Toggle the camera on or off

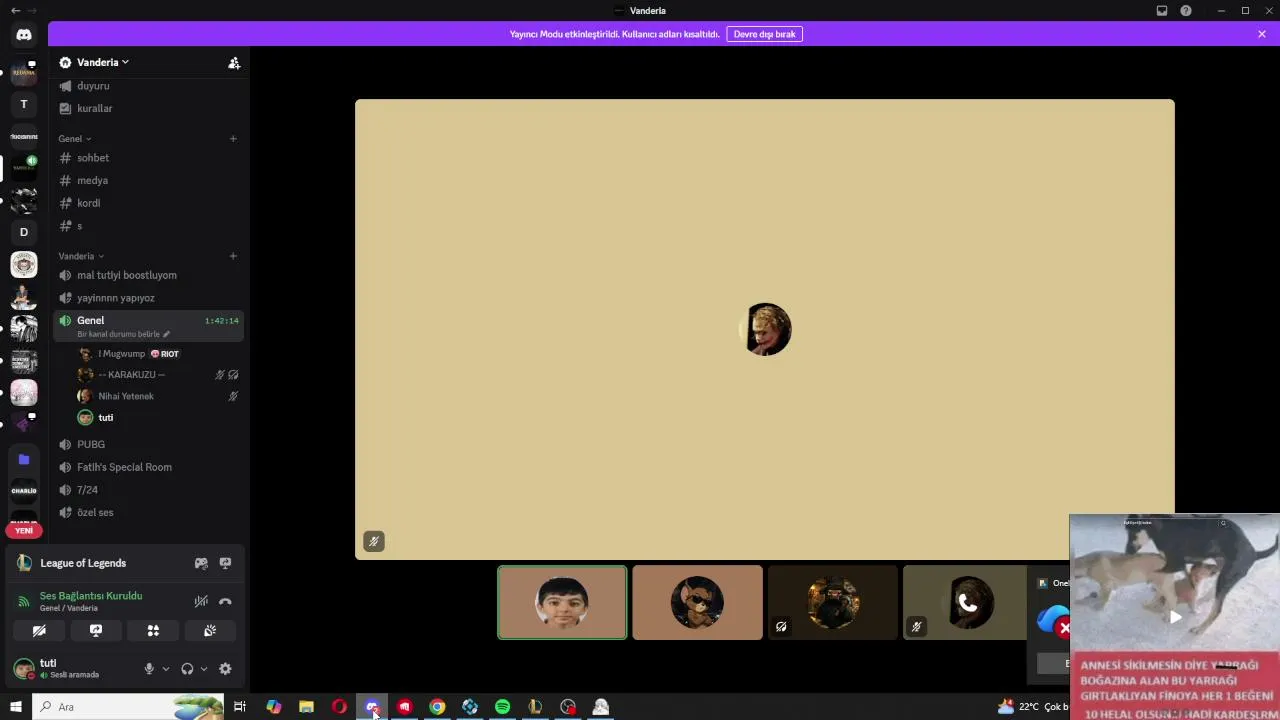39,631
